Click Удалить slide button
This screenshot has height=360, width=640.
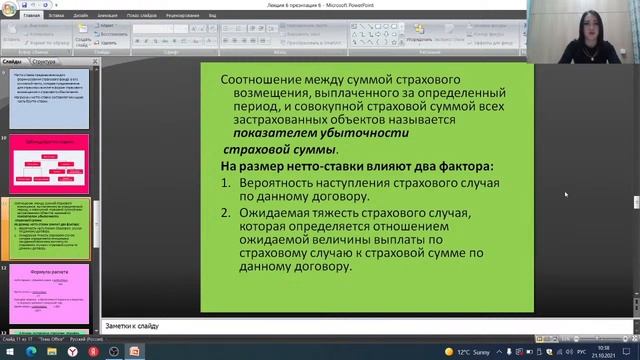106,42
